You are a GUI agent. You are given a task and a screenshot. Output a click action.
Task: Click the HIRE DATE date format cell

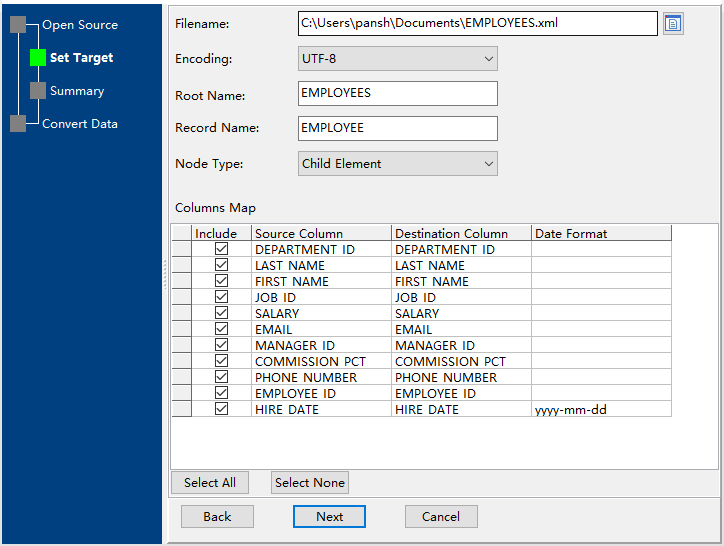pos(600,409)
